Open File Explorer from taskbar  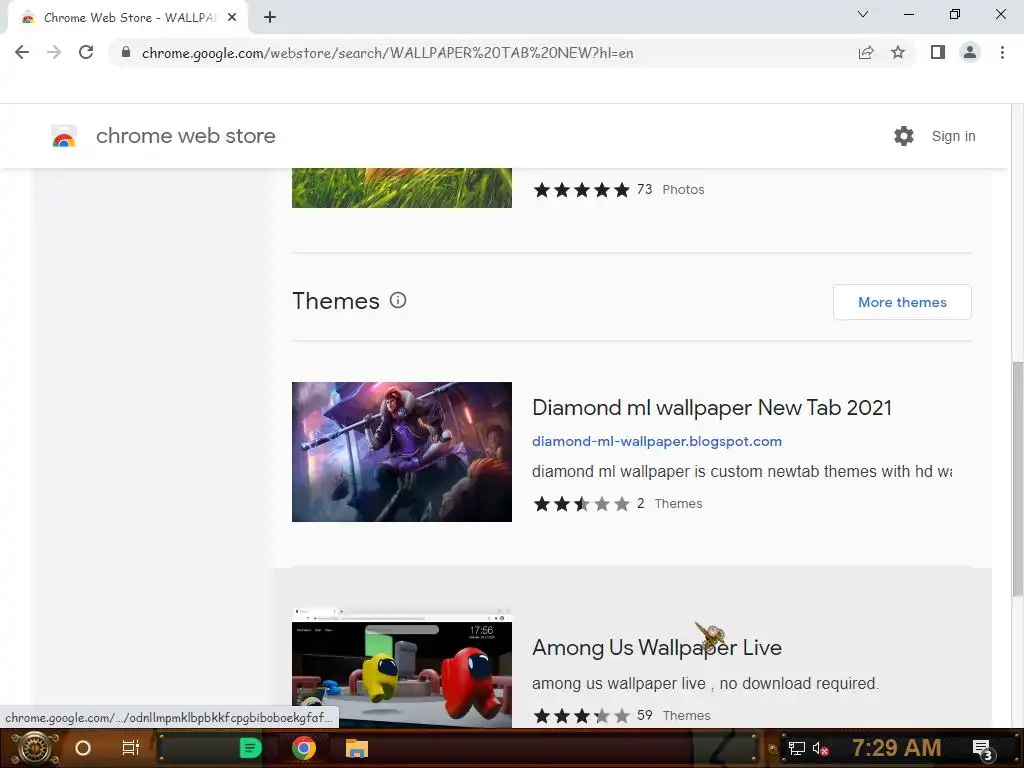[x=357, y=748]
